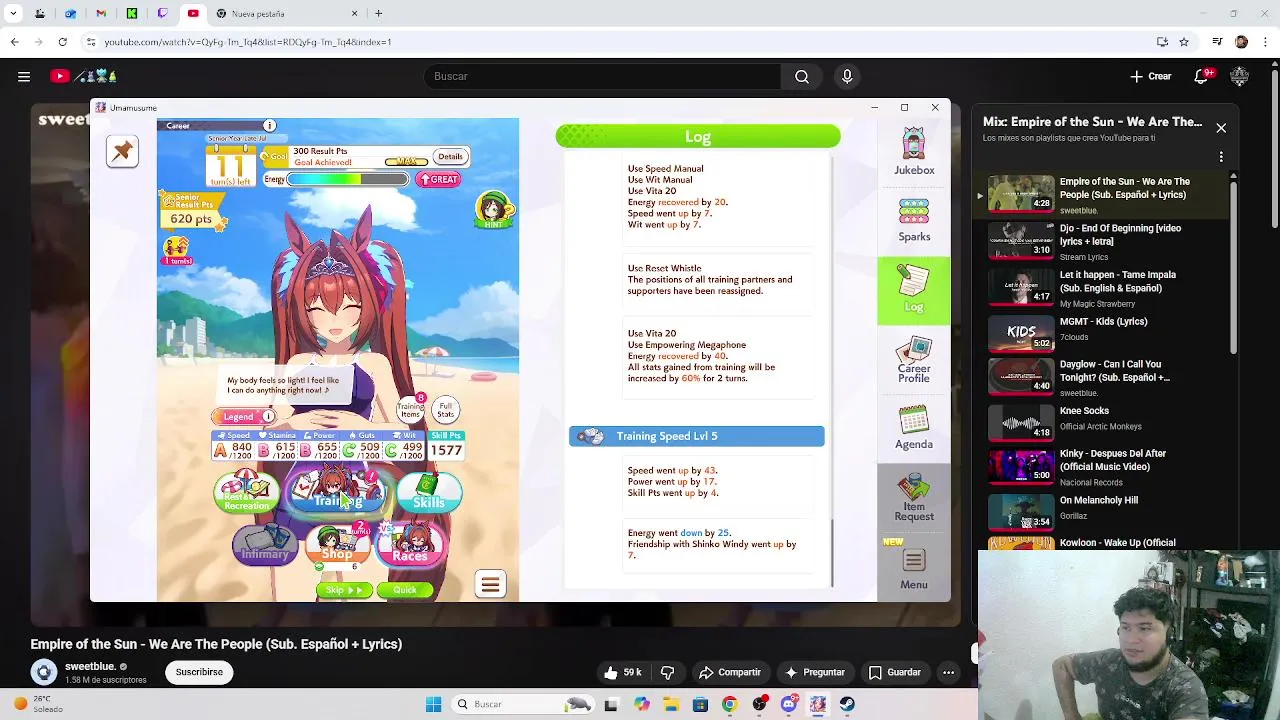The image size is (1280, 720).
Task: Play Kinky - Despues Del After video
Action: (x=1105, y=468)
